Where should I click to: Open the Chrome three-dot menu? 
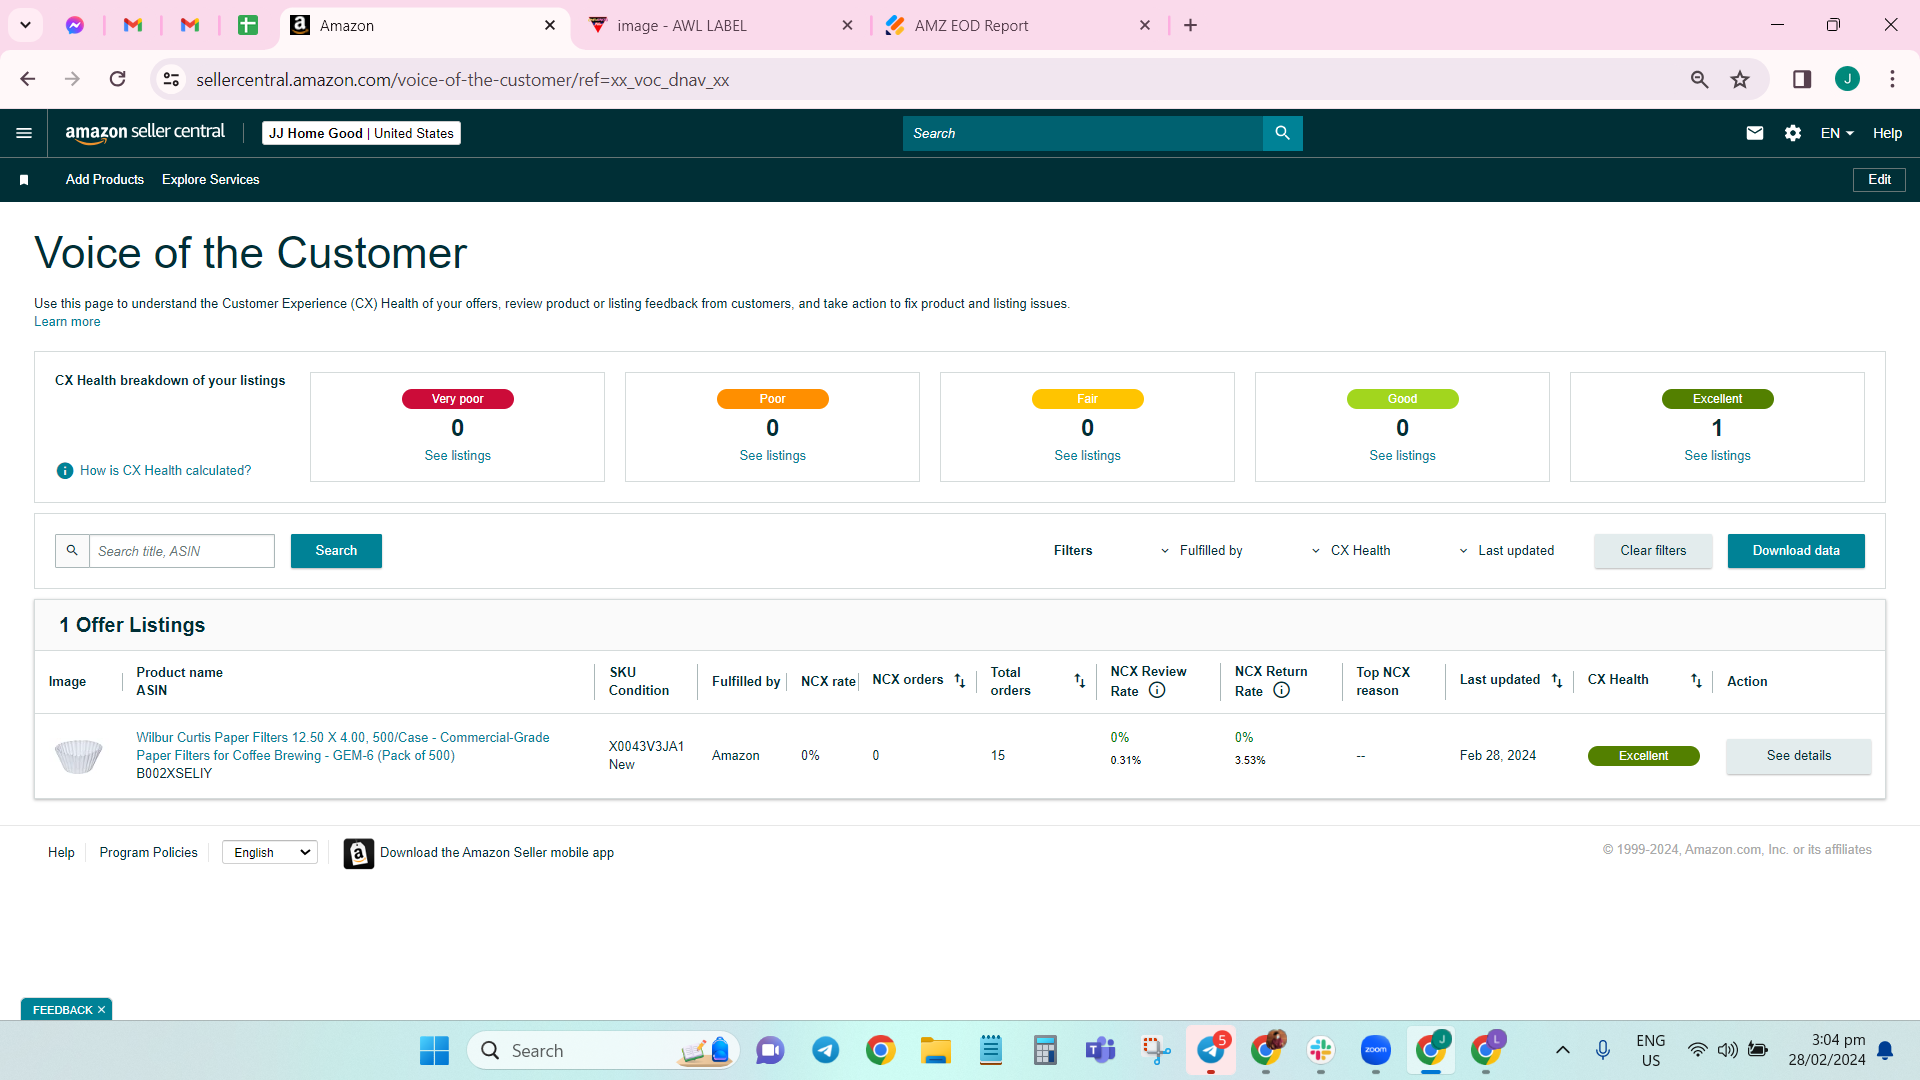pyautogui.click(x=1892, y=80)
